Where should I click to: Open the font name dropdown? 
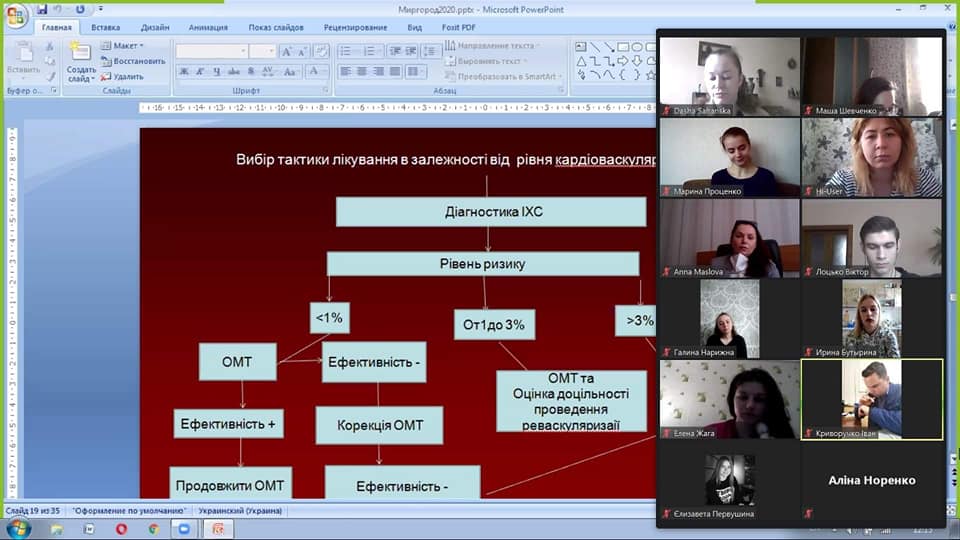(242, 51)
